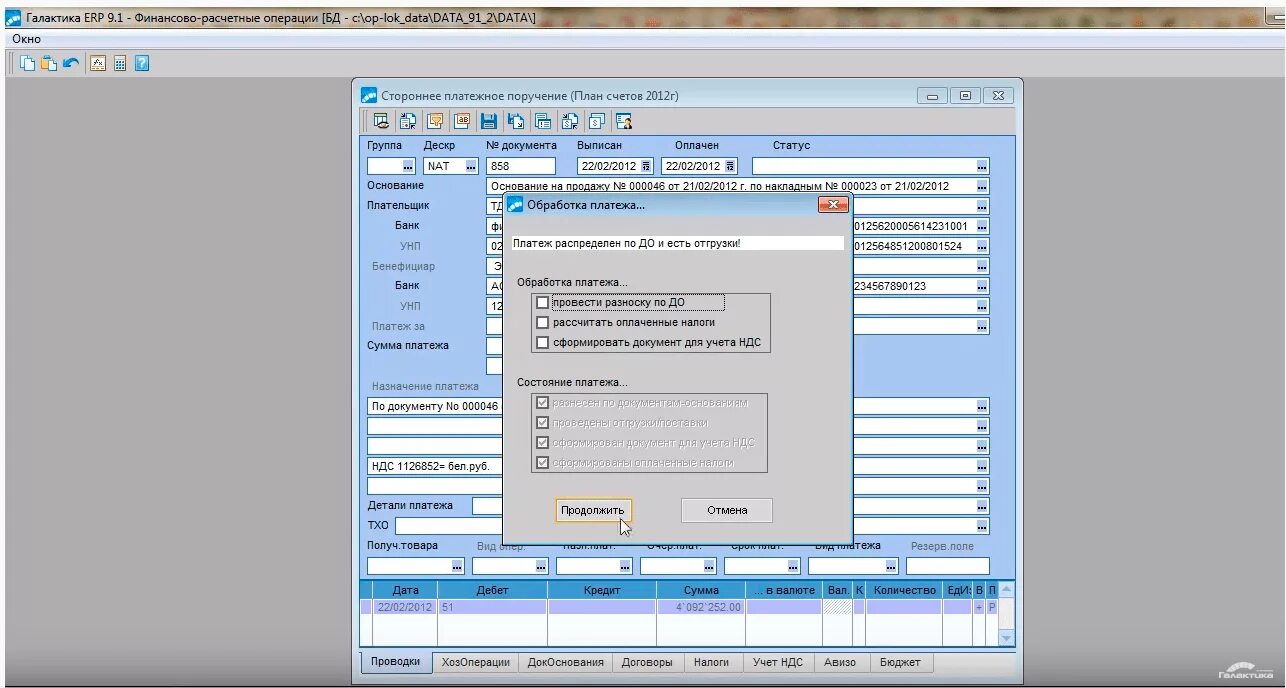Switch to Договоры tab
This screenshot has width=1286, height=688.
point(647,662)
